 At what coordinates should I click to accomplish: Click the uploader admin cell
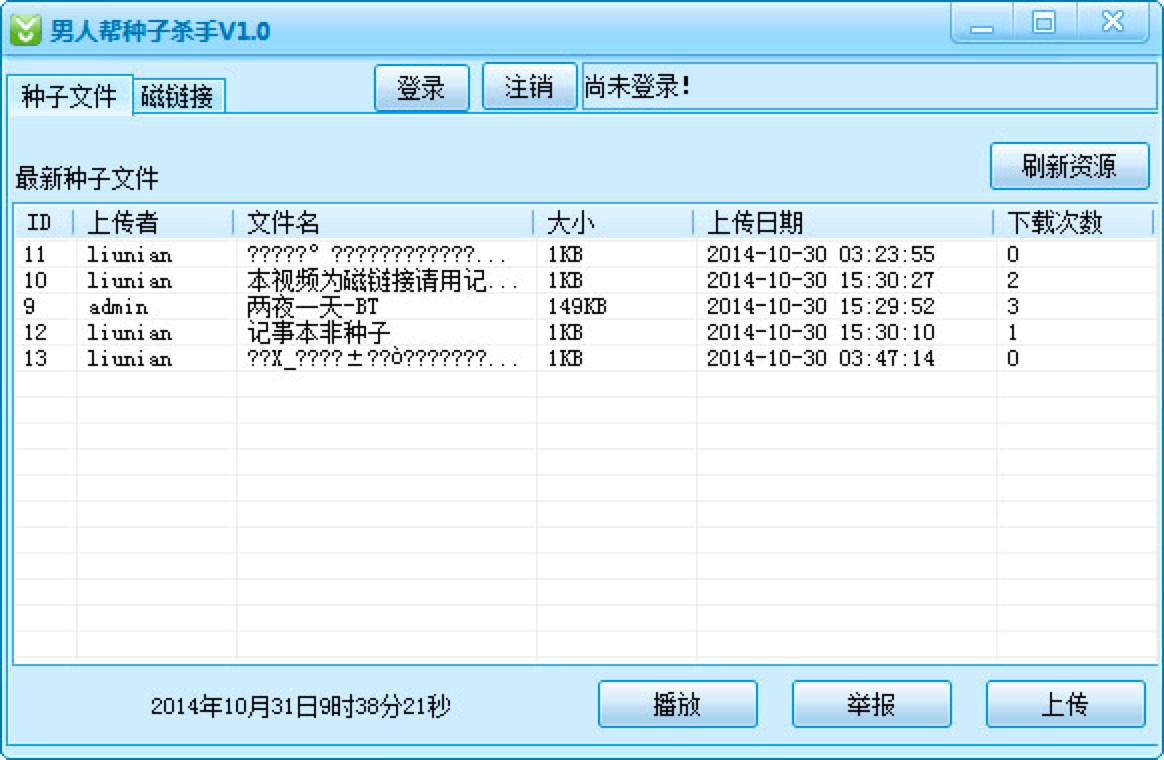[118, 307]
